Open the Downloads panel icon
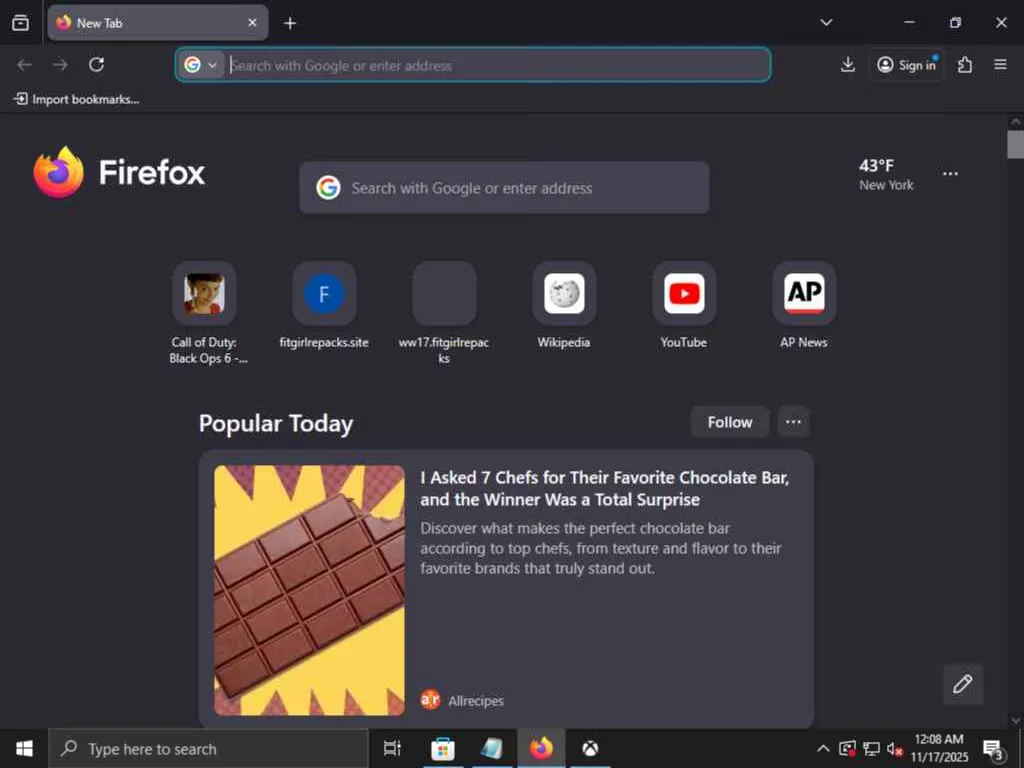The image size is (1024, 768). [x=848, y=65]
